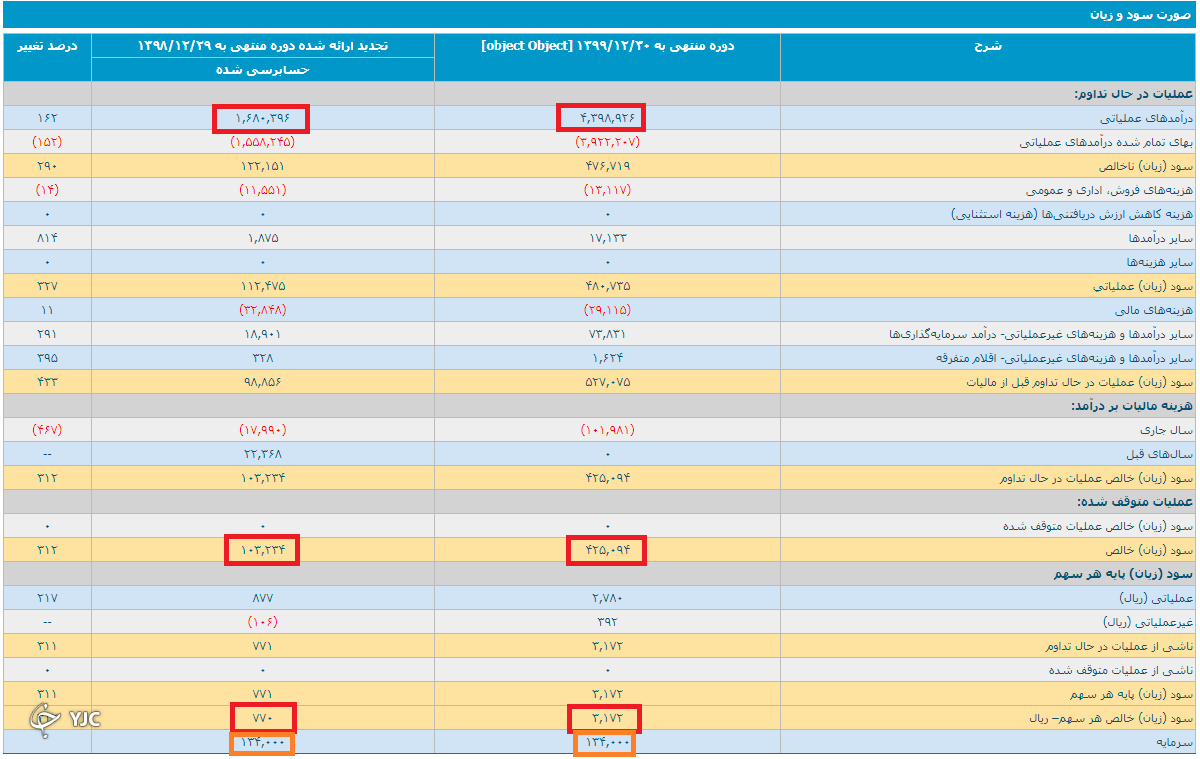Image resolution: width=1200 pixels, height=759 pixels.
Task: Click the درصد تغییر column header
Action: pyautogui.click(x=47, y=46)
